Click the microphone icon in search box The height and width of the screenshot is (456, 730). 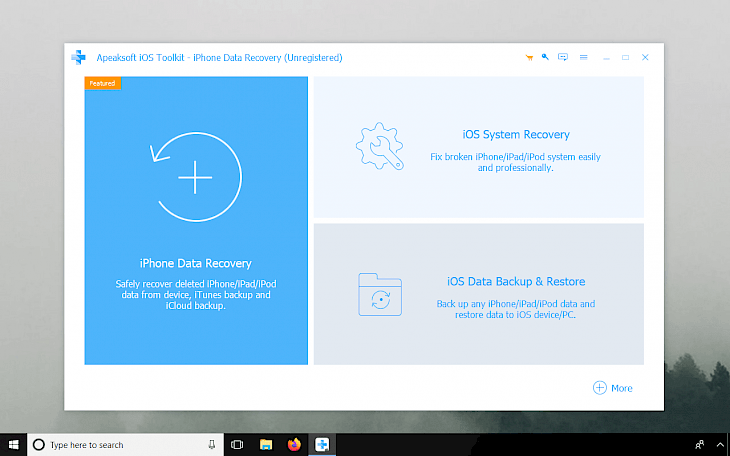pyautogui.click(x=212, y=445)
